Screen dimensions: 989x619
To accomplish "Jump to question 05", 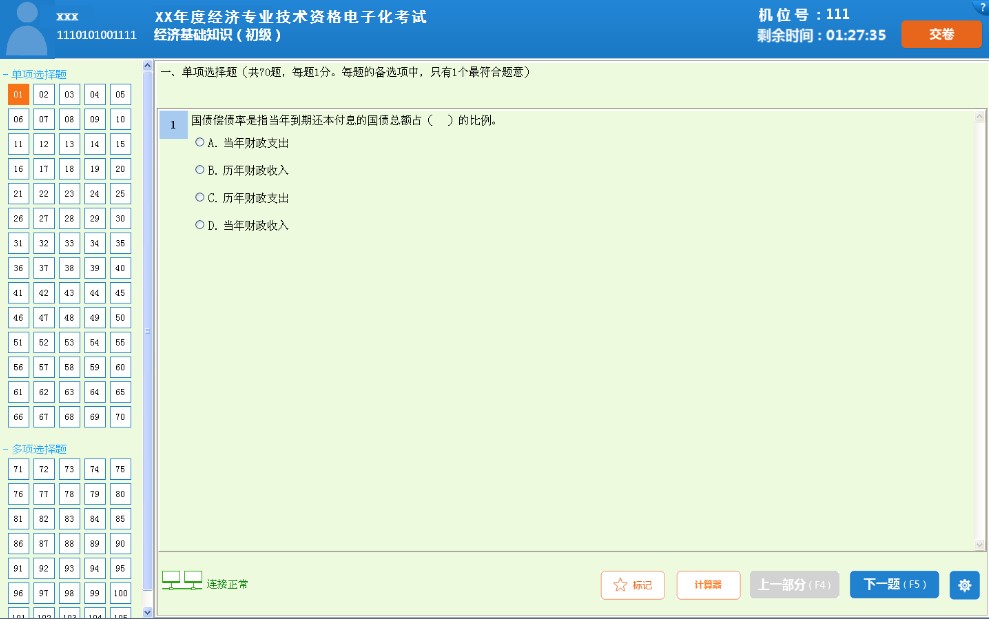I will pyautogui.click(x=120, y=95).
